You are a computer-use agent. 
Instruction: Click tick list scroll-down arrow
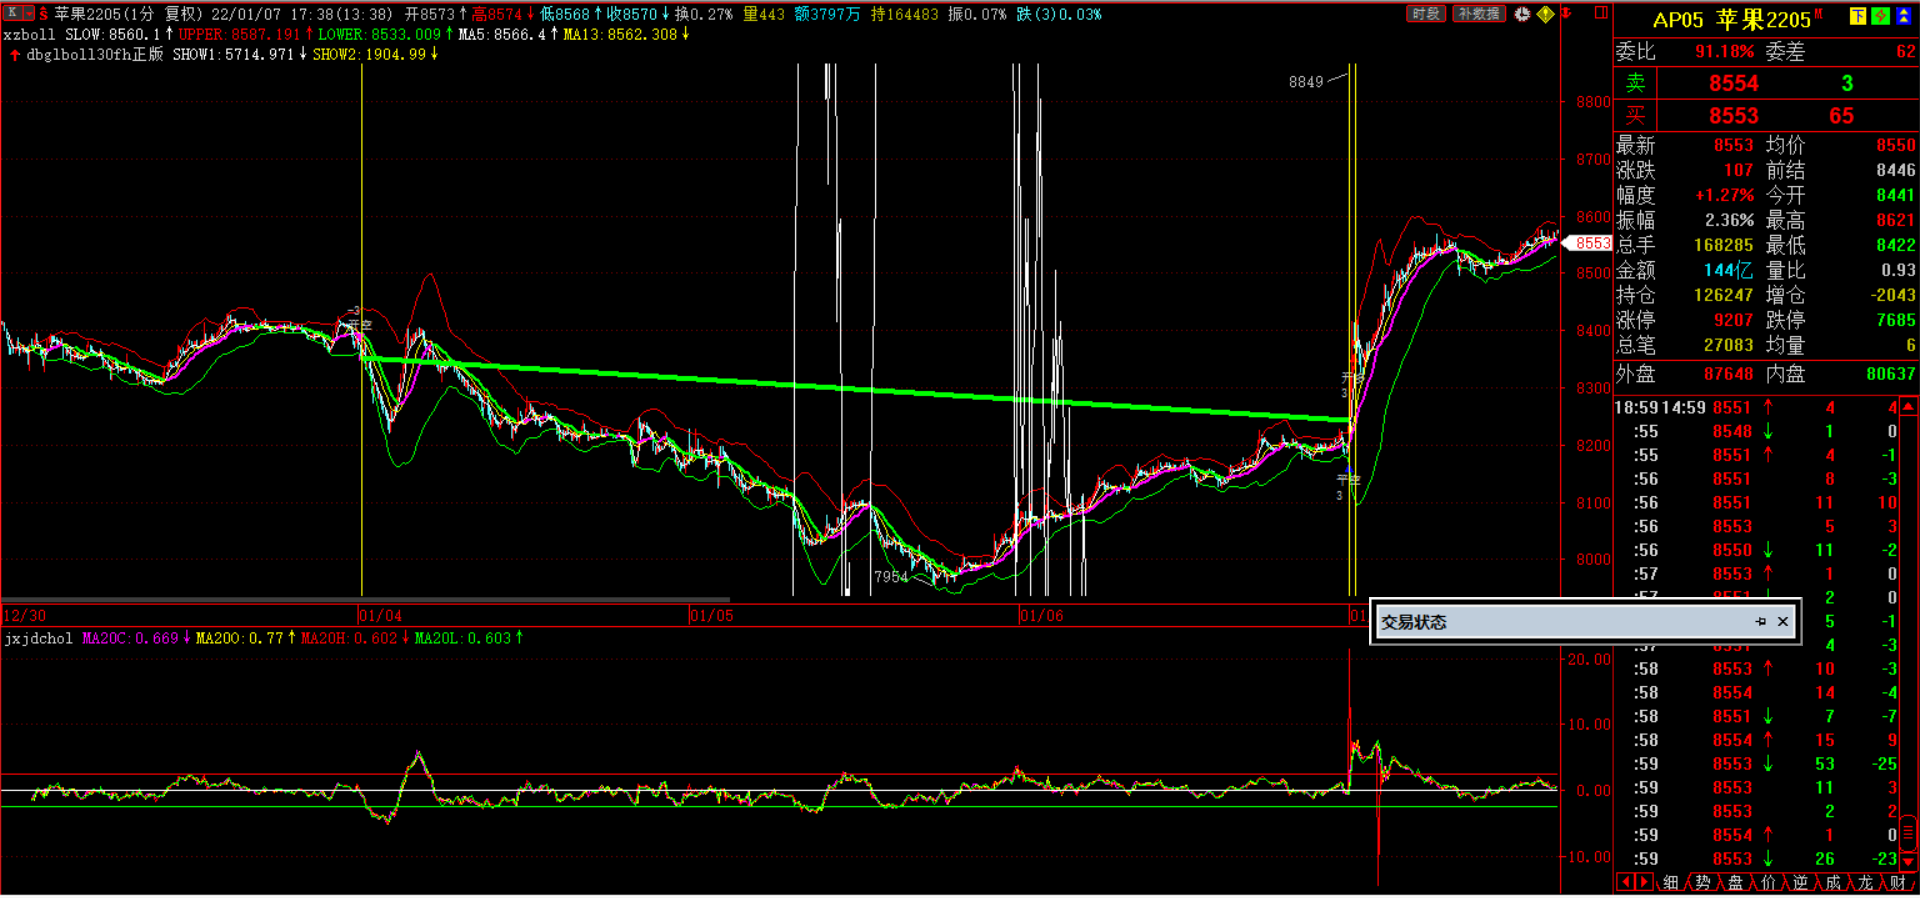[1908, 861]
